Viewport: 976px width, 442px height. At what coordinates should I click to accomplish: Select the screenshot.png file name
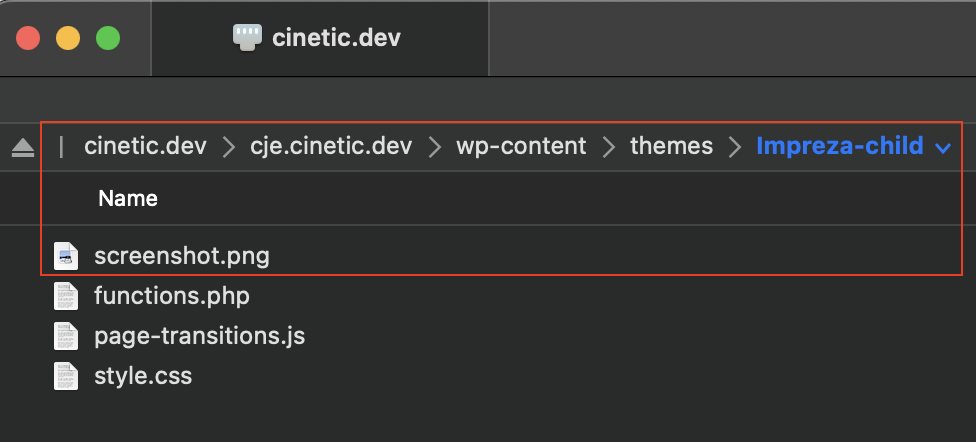pos(181,256)
